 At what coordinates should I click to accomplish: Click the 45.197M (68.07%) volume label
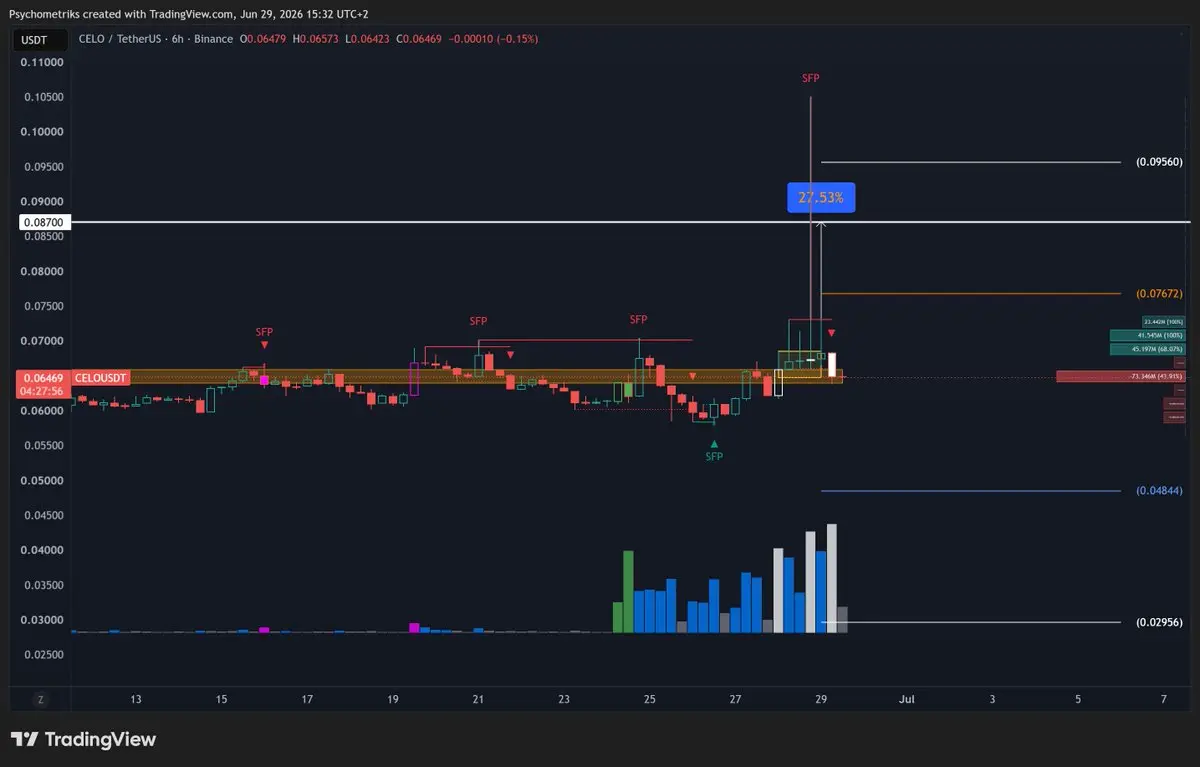coord(1147,349)
